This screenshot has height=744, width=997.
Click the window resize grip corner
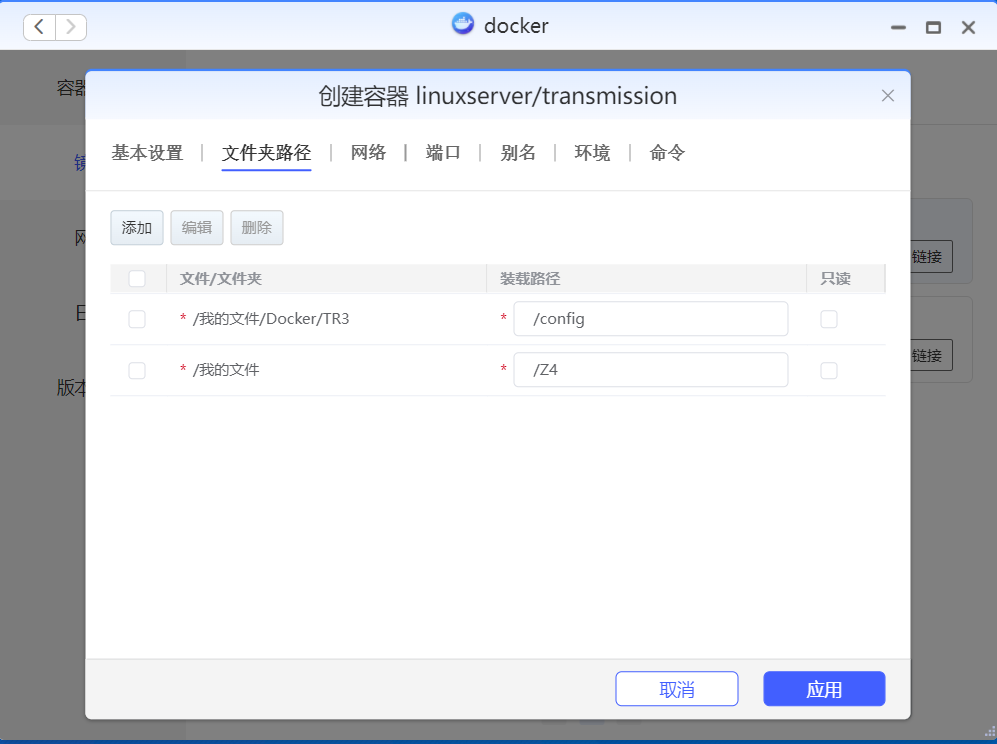point(989,731)
